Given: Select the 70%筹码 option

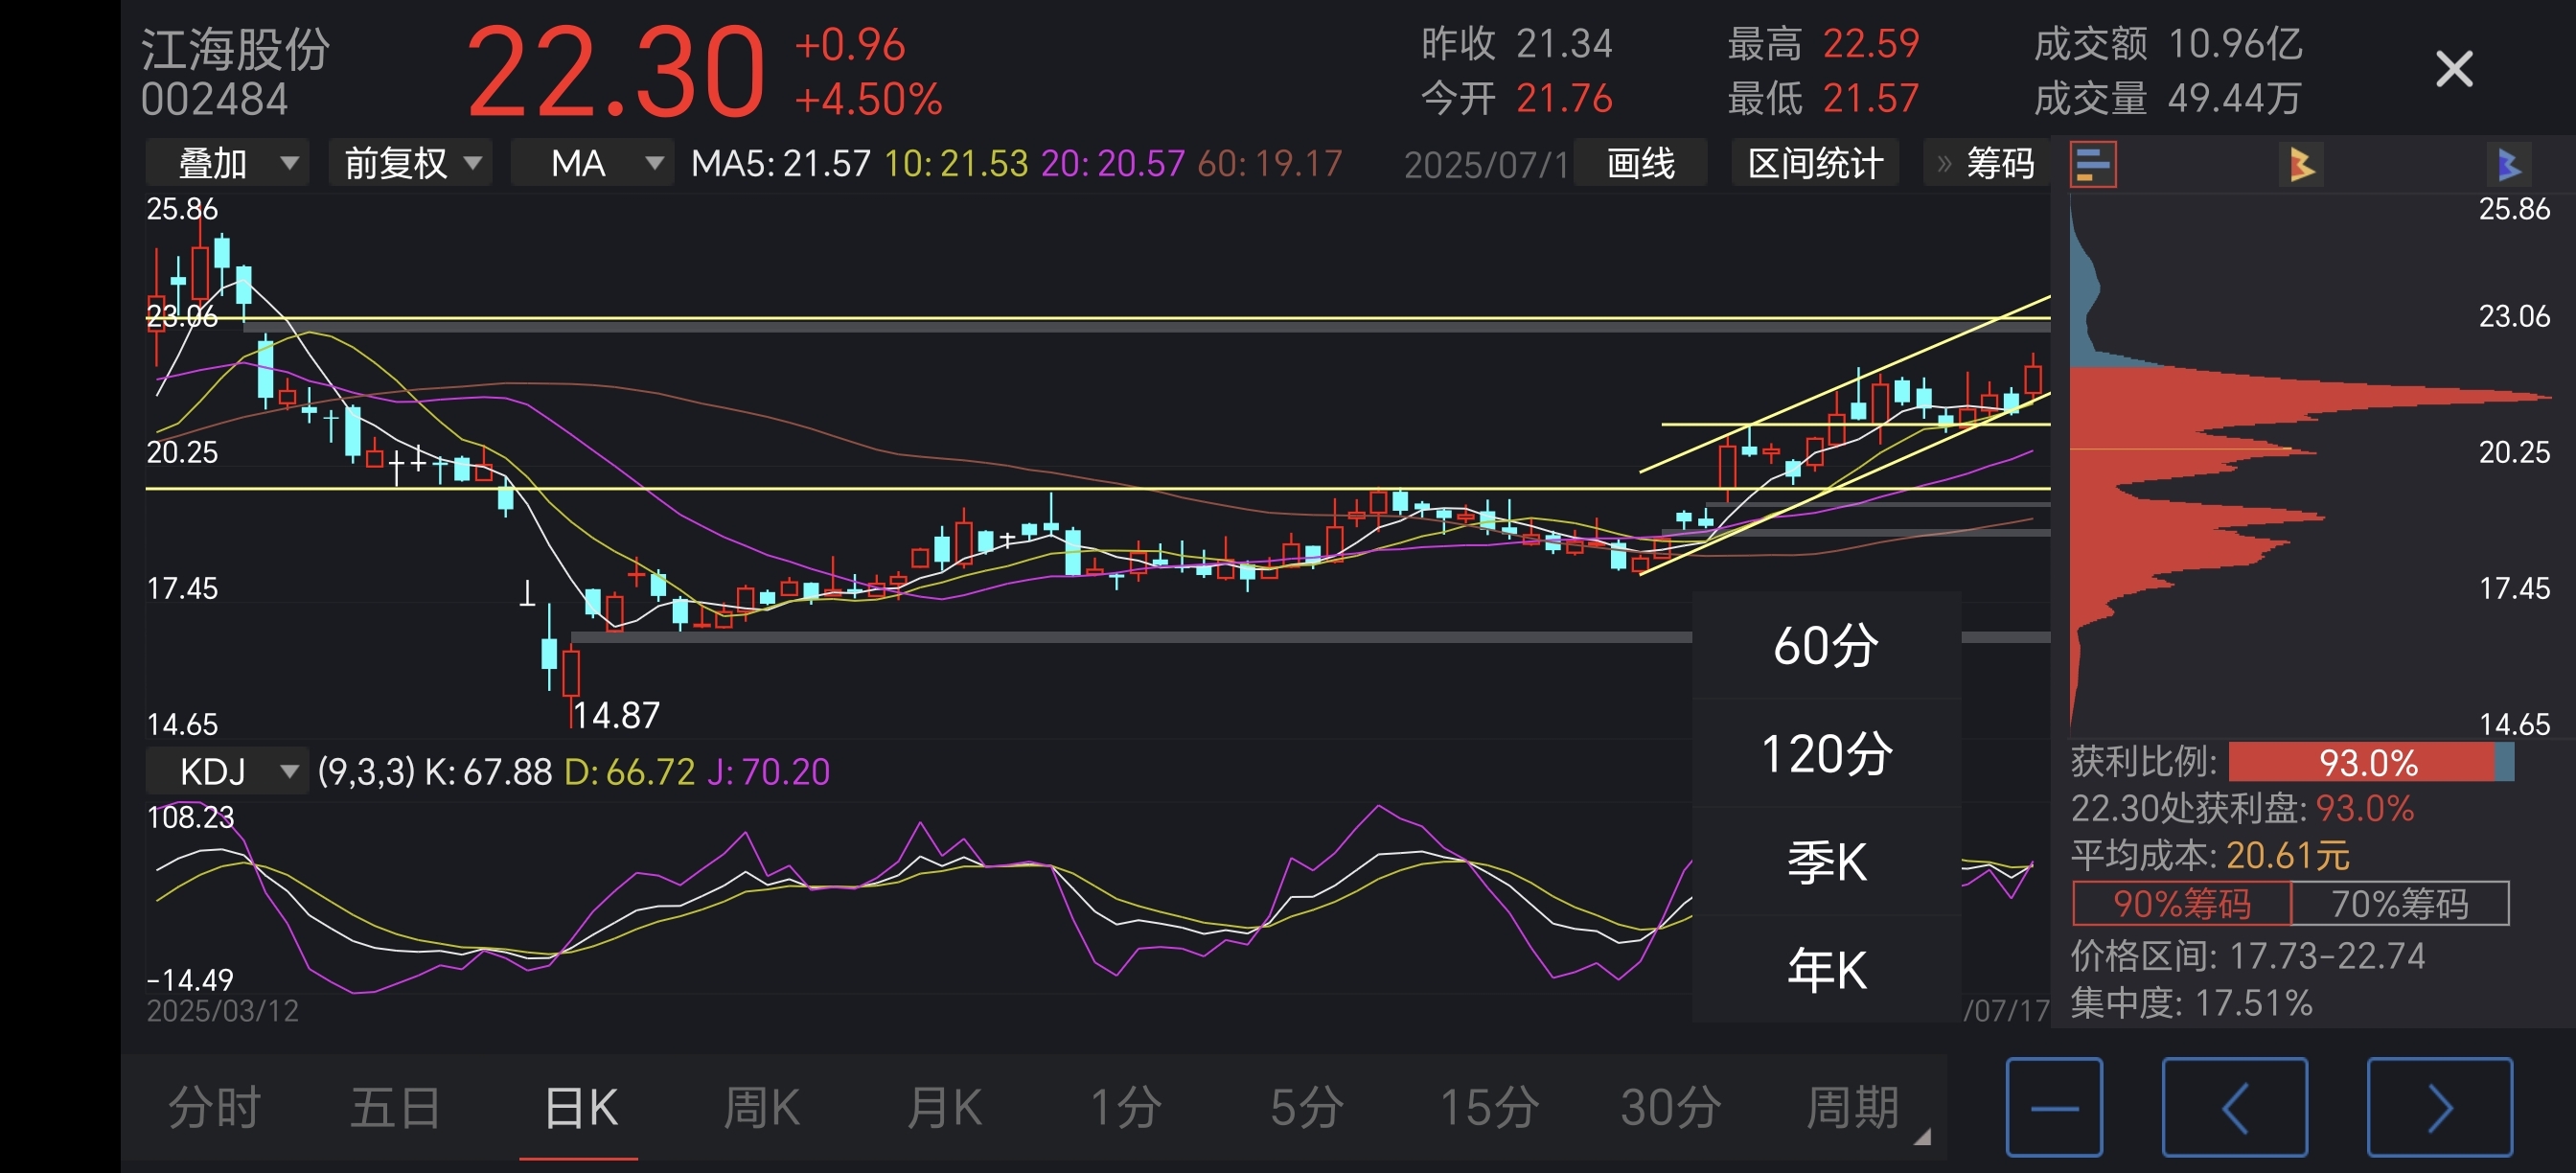Looking at the screenshot, I should [x=2399, y=903].
